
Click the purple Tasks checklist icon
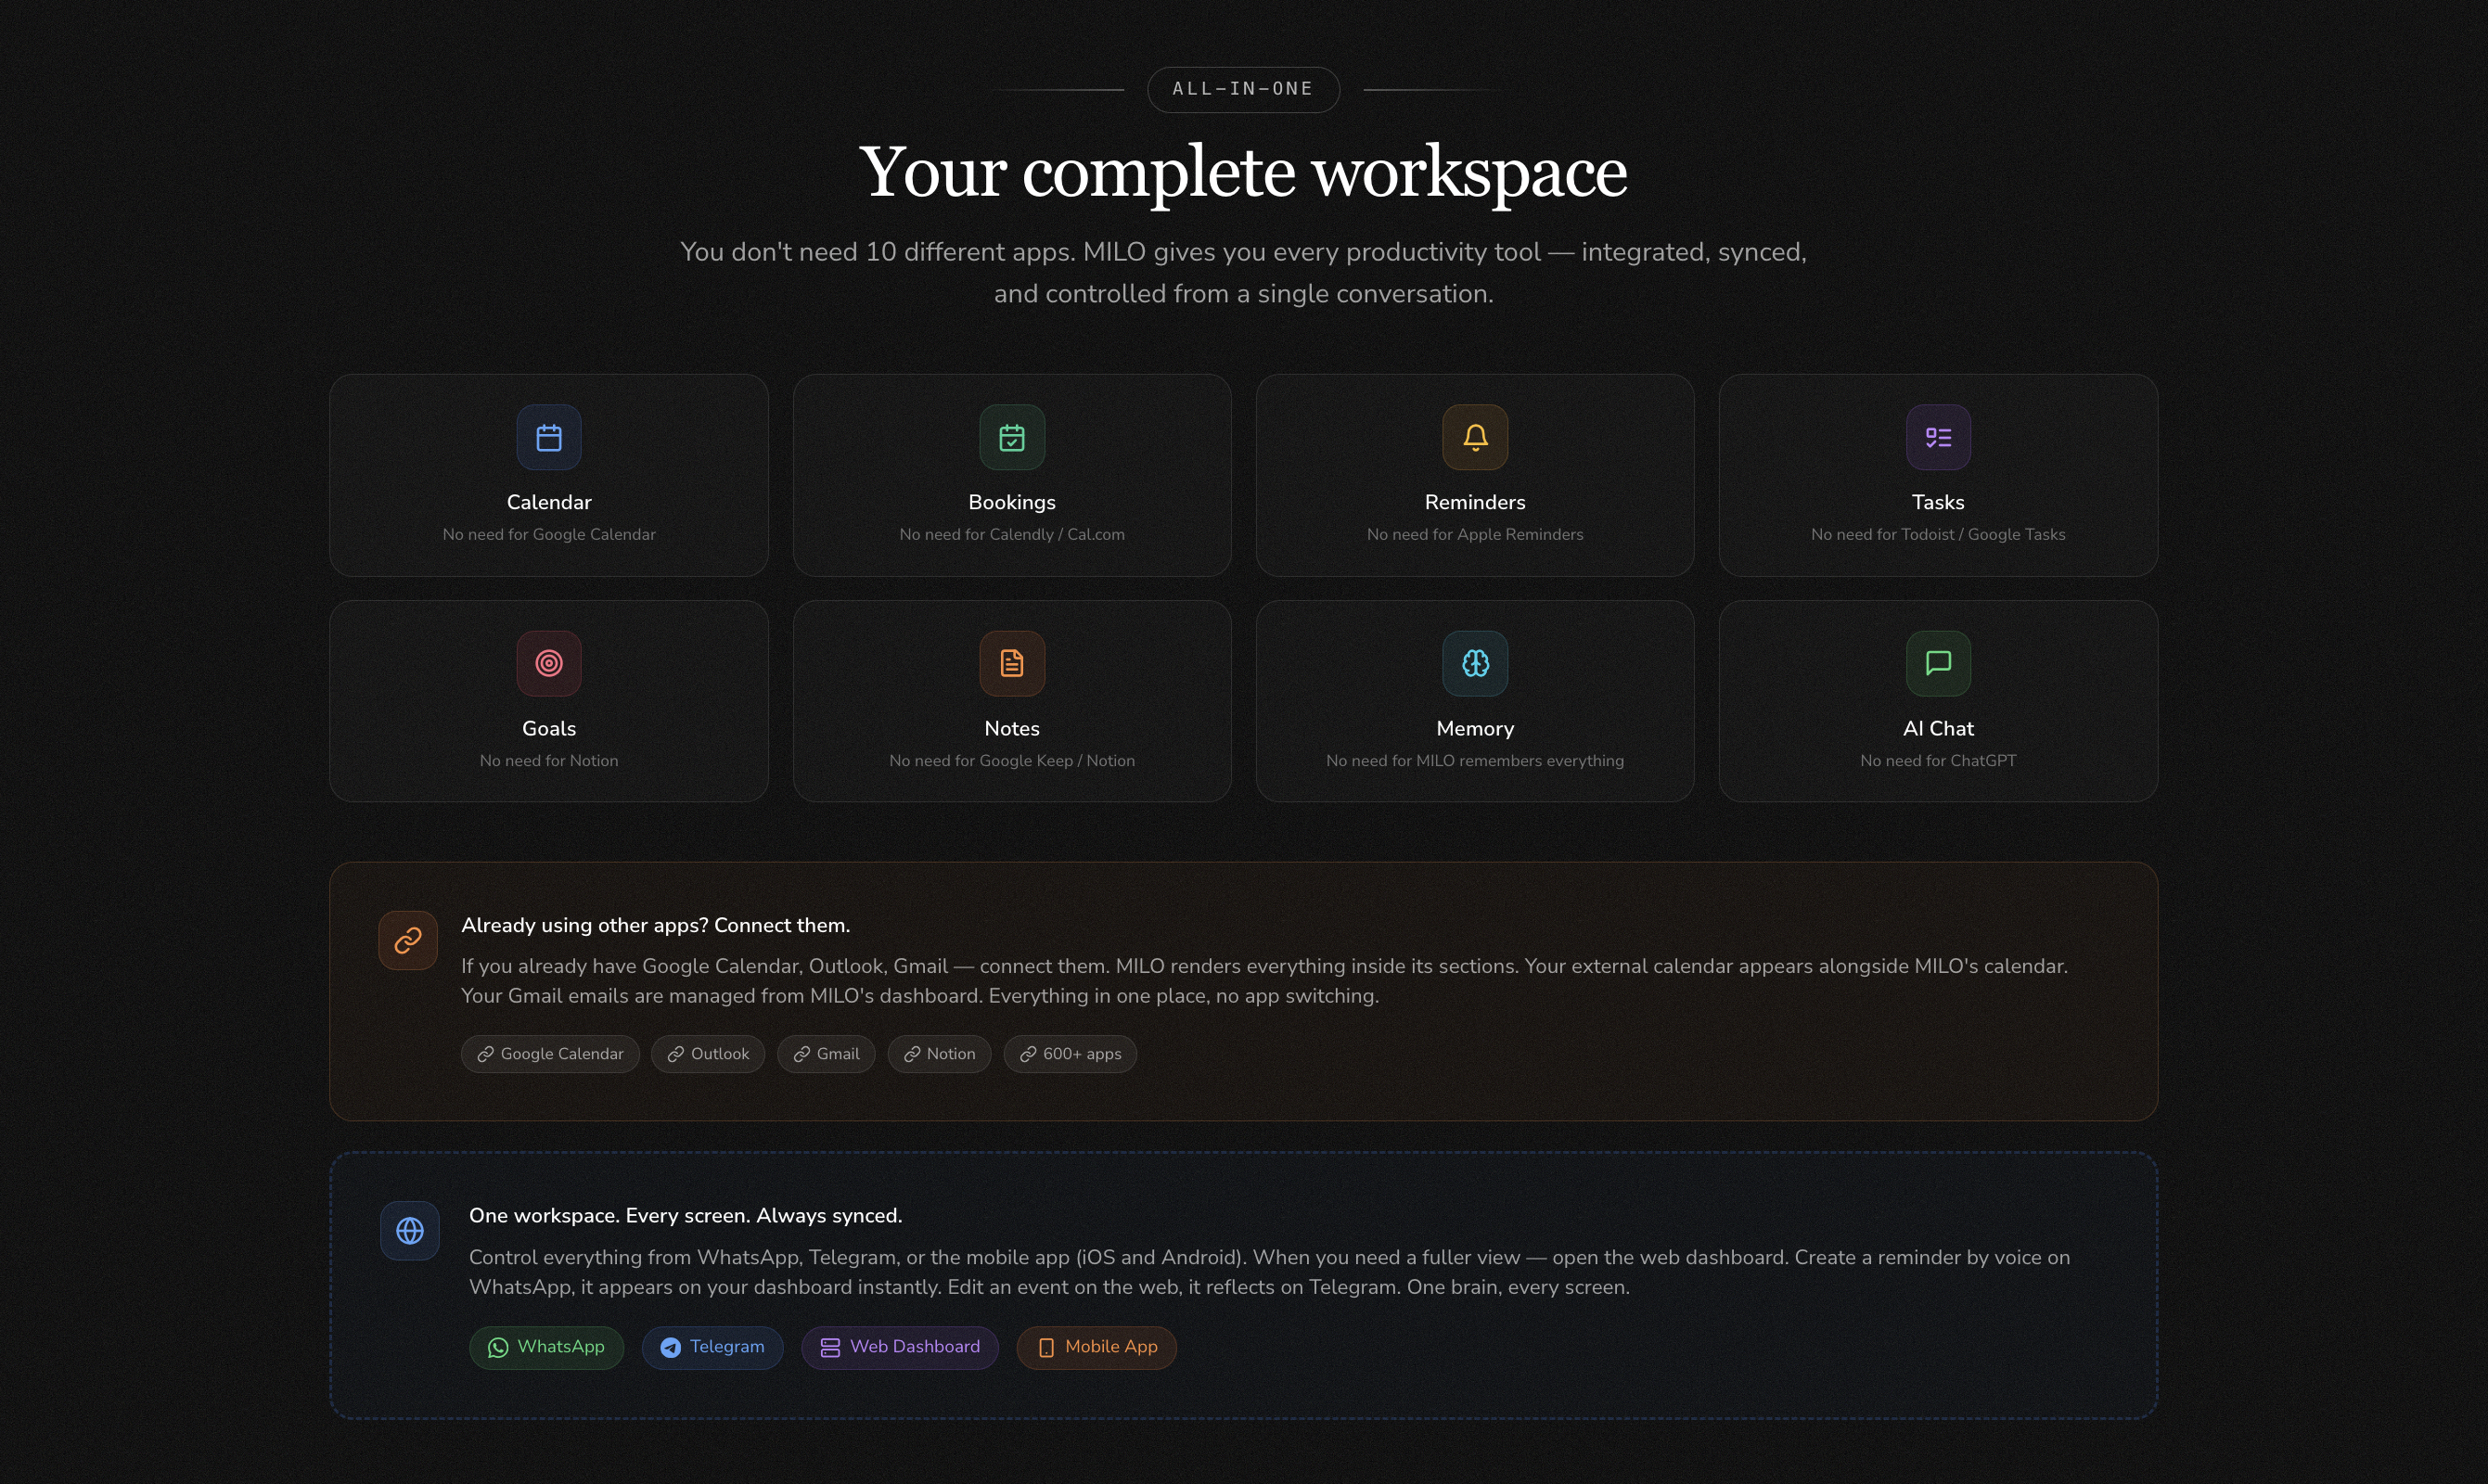point(1937,437)
